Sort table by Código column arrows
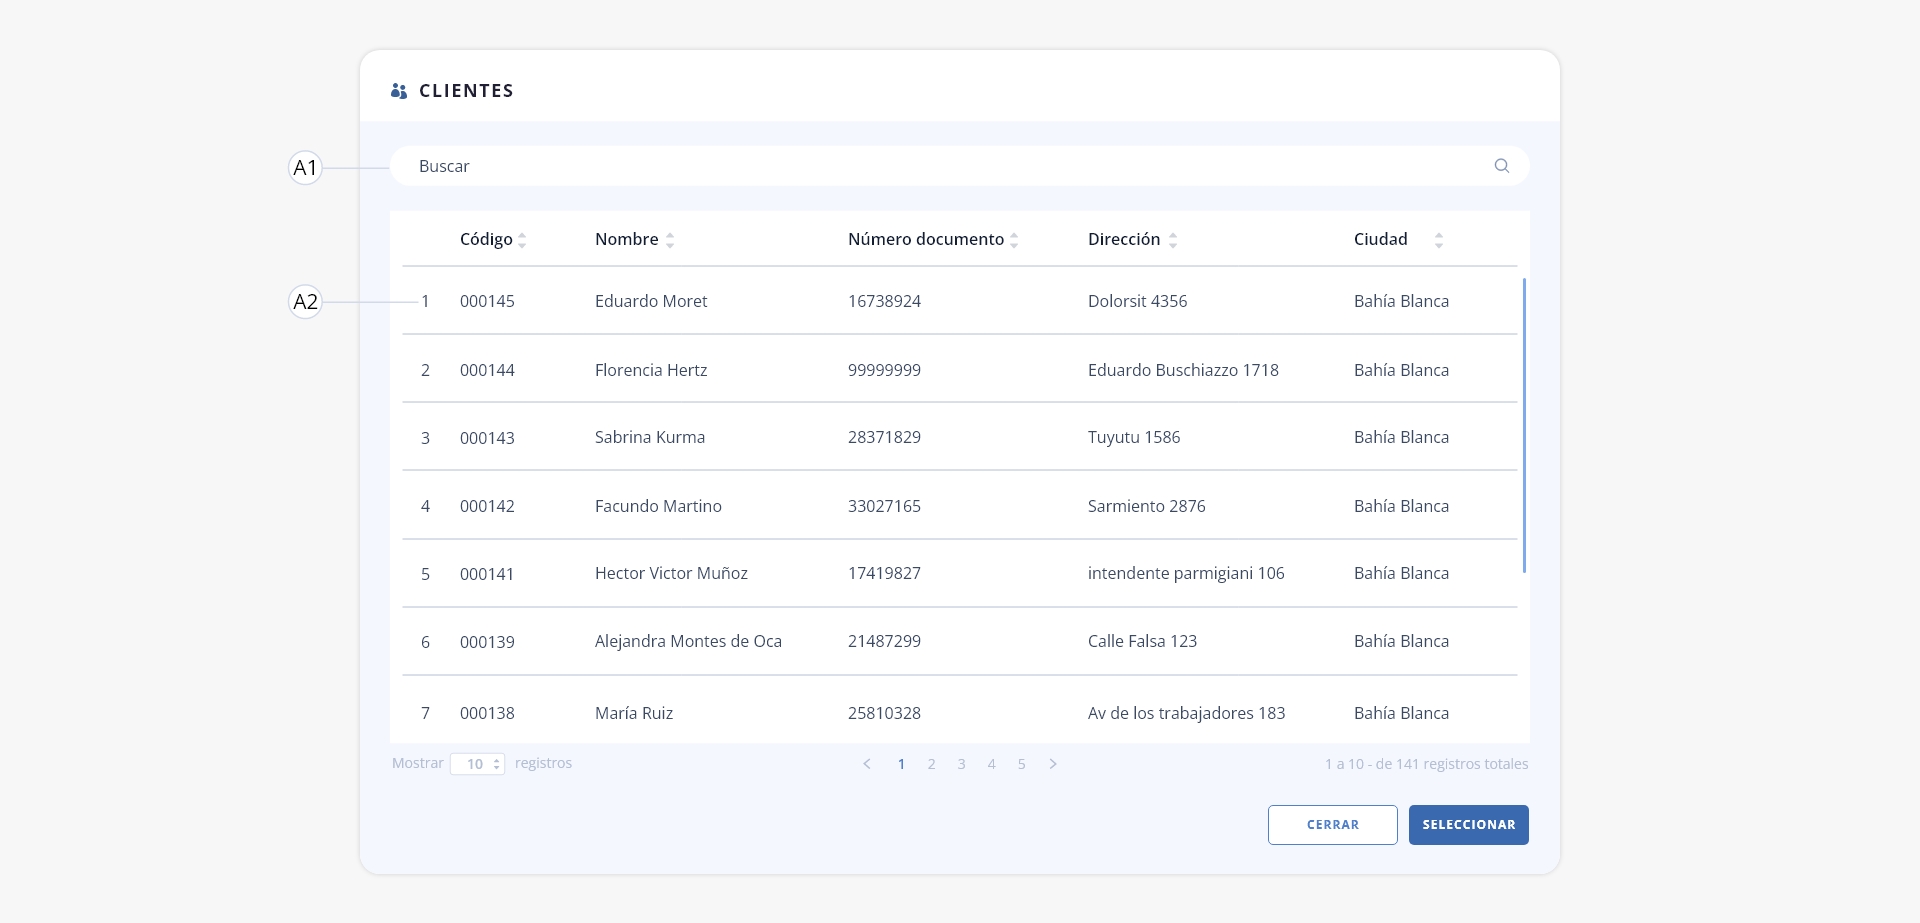Screen dimensions: 1920x923 [522, 240]
